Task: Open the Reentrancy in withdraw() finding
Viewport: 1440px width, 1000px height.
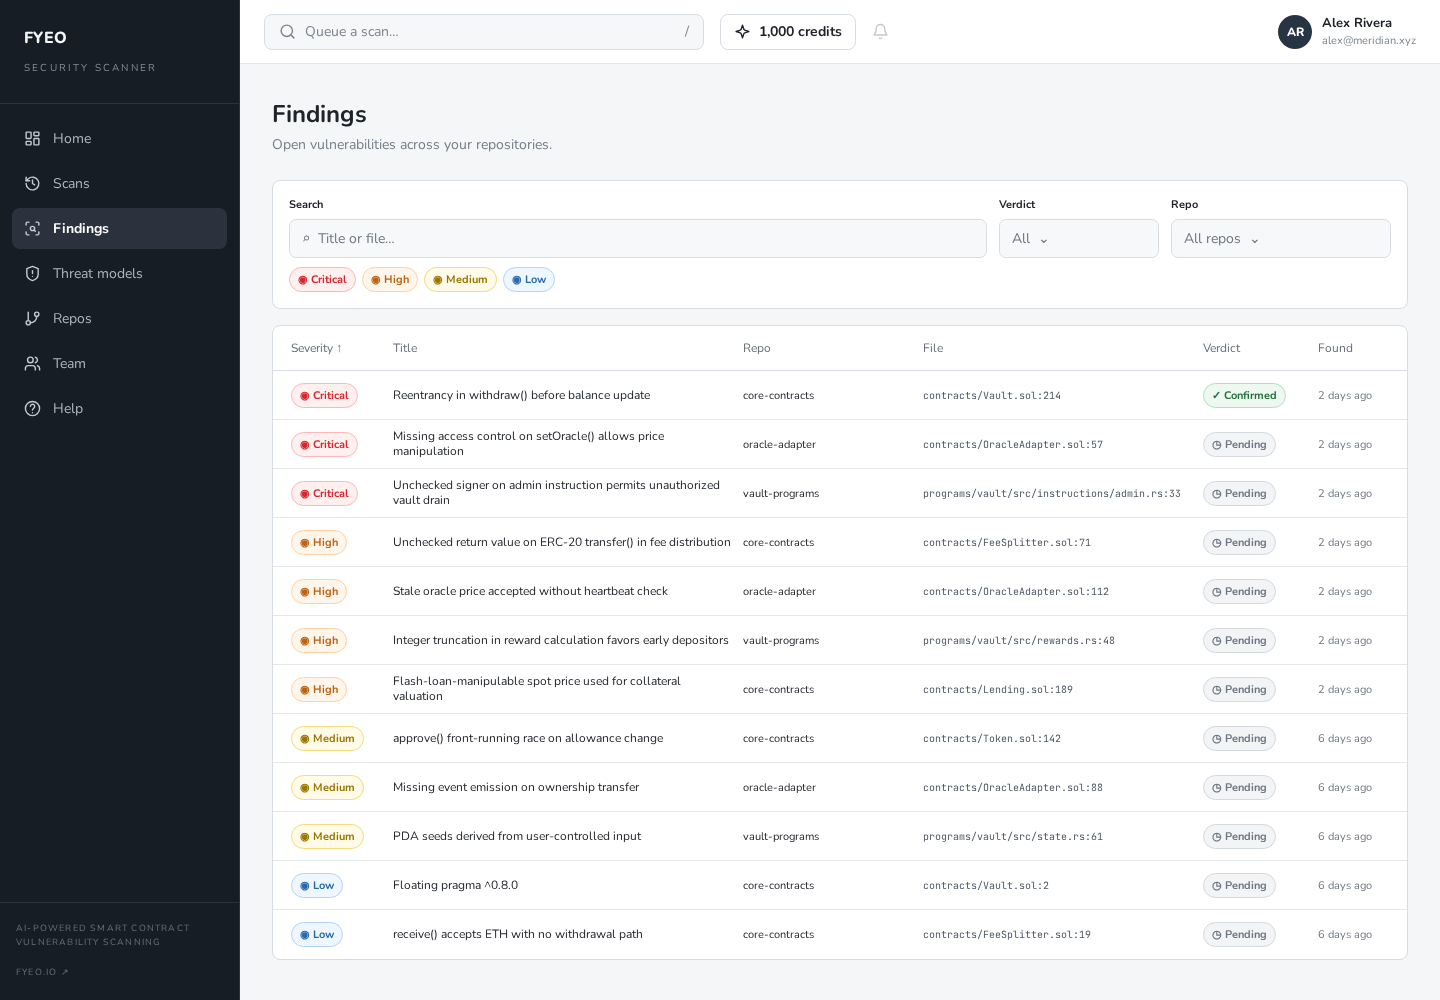Action: 521,395
